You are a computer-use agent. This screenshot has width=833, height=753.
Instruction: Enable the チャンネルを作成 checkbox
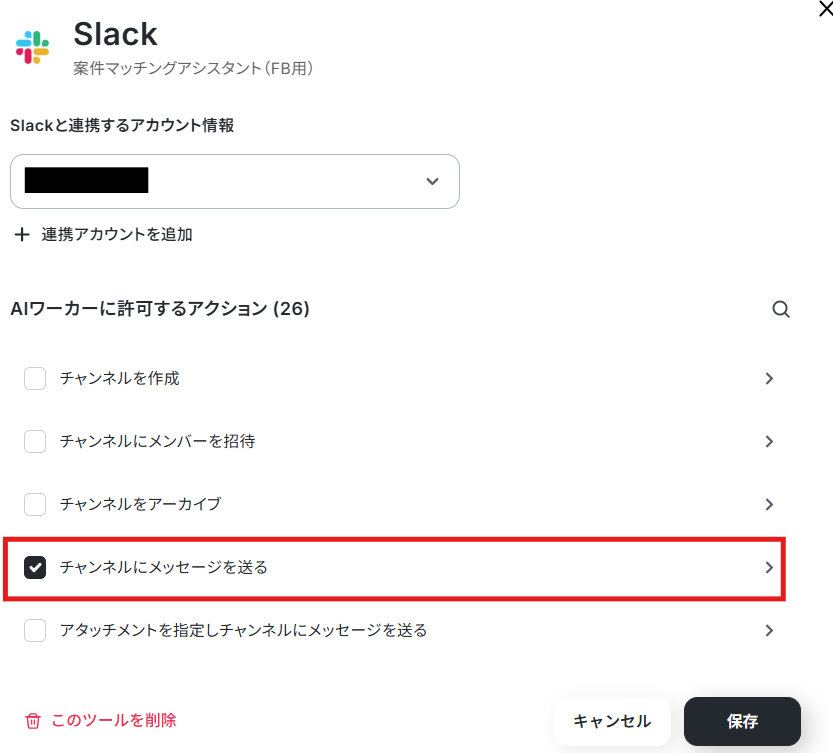pos(35,379)
